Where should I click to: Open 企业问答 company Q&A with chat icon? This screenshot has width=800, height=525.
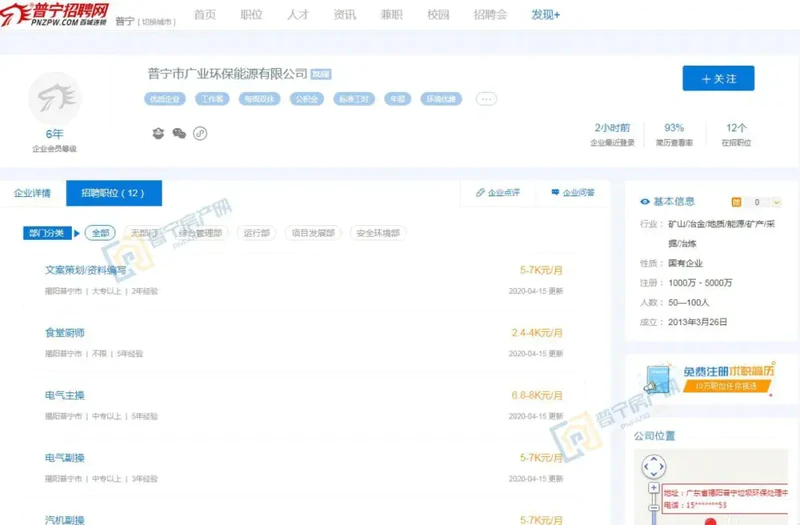(x=573, y=193)
